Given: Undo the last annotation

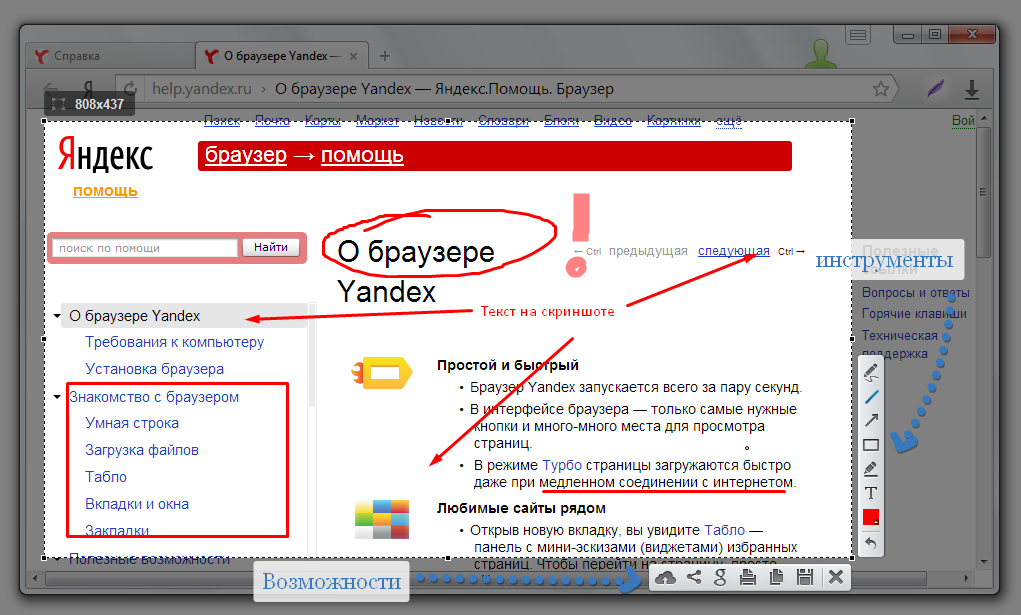Looking at the screenshot, I should pyautogui.click(x=871, y=543).
